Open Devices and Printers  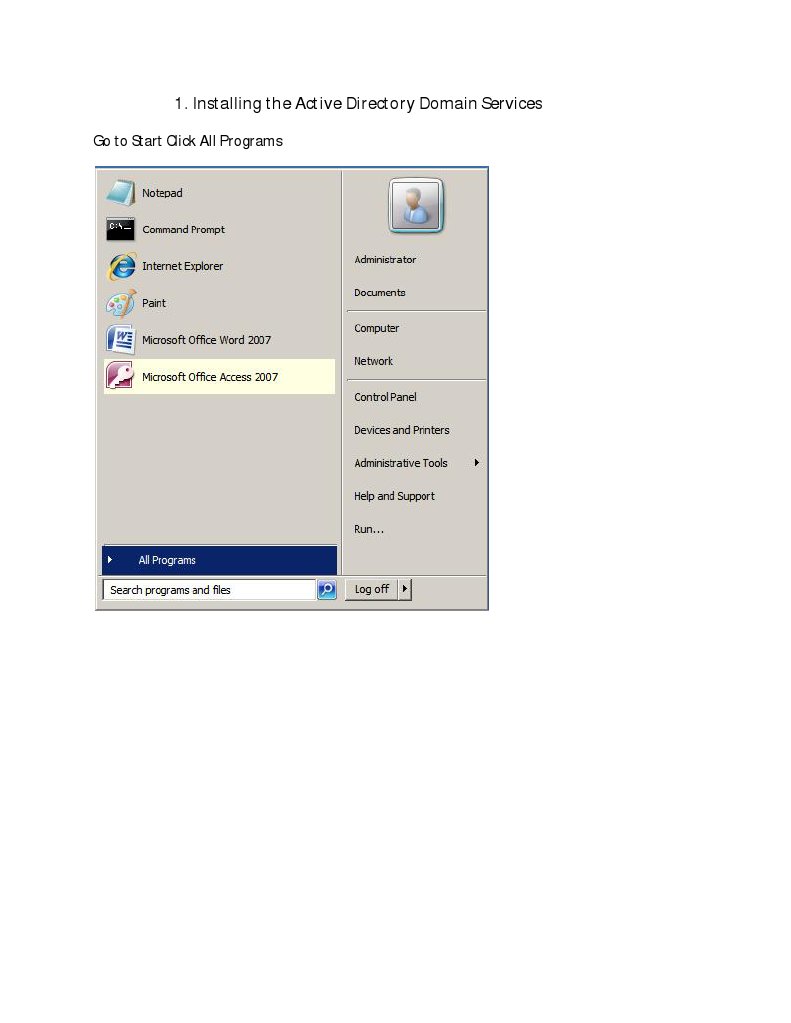[x=401, y=430]
